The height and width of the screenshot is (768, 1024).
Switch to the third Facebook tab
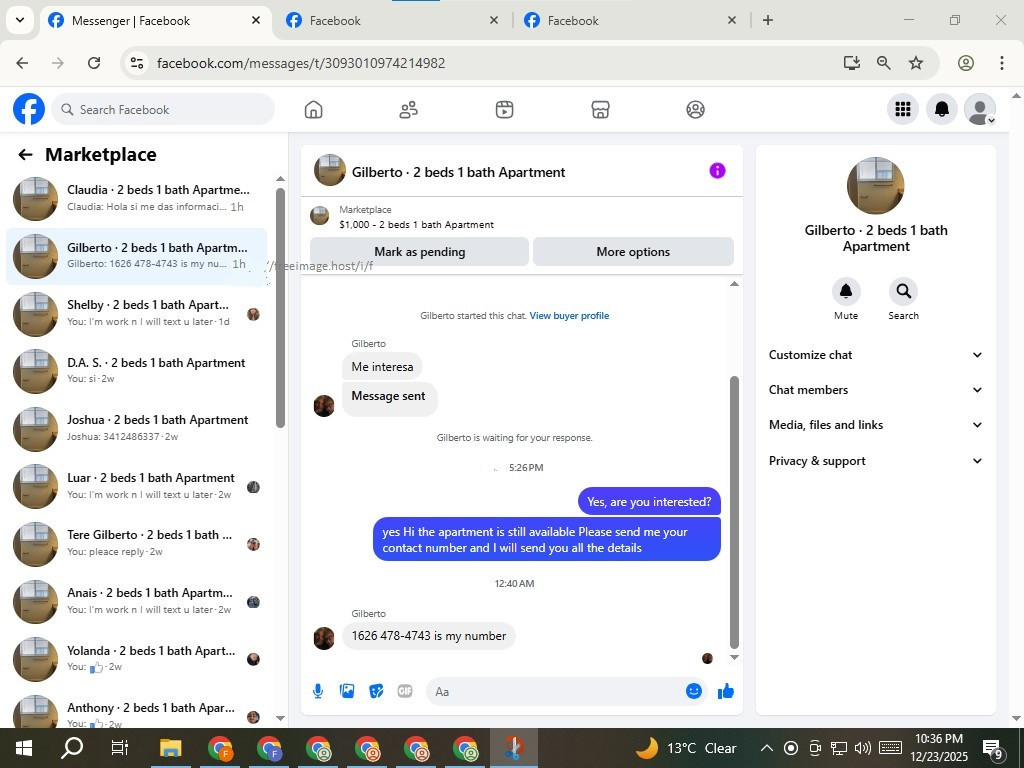coord(630,21)
